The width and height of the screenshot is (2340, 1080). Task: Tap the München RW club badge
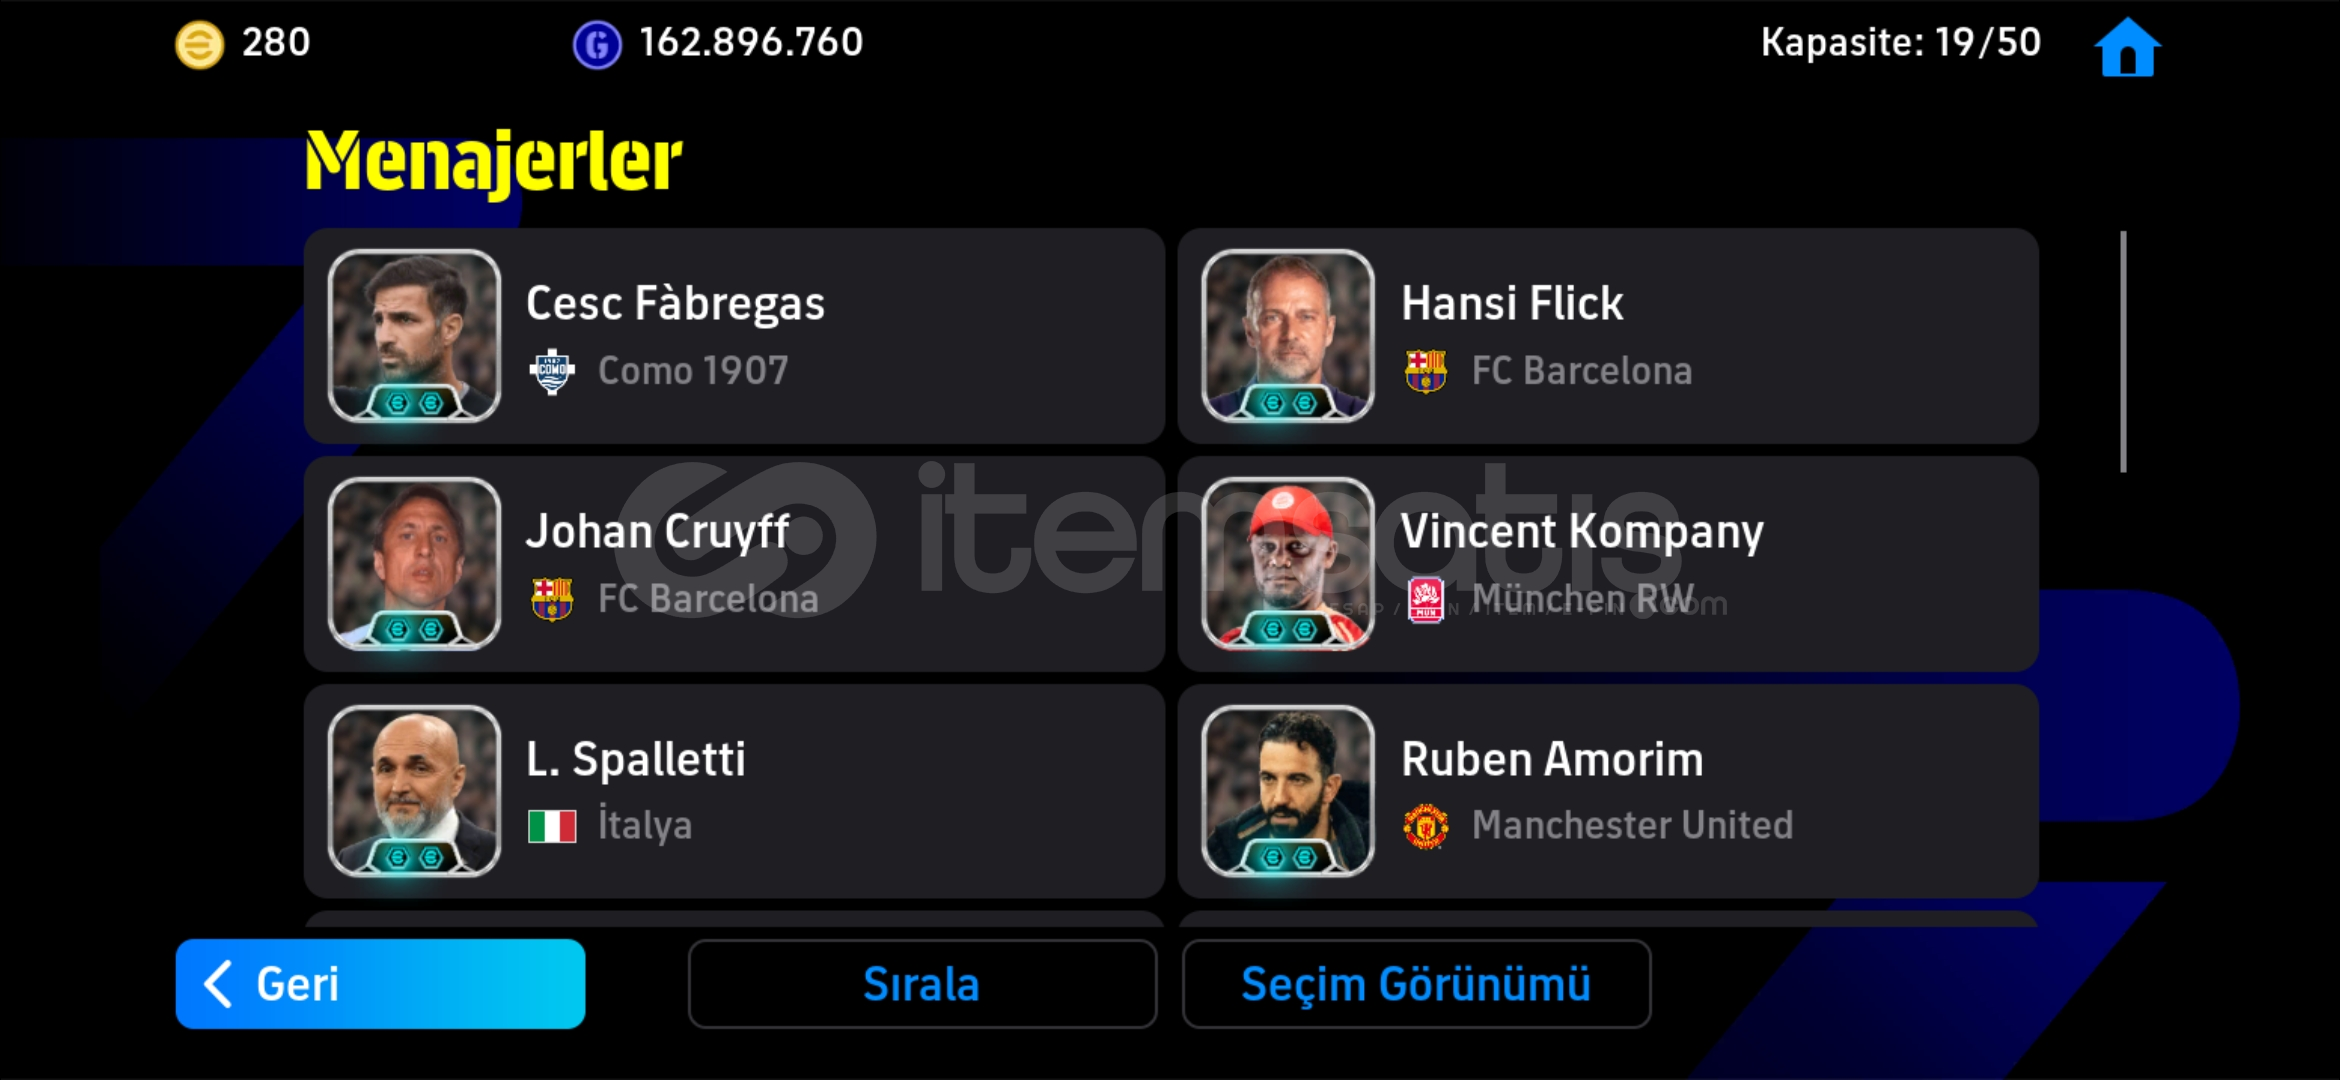click(x=1426, y=600)
